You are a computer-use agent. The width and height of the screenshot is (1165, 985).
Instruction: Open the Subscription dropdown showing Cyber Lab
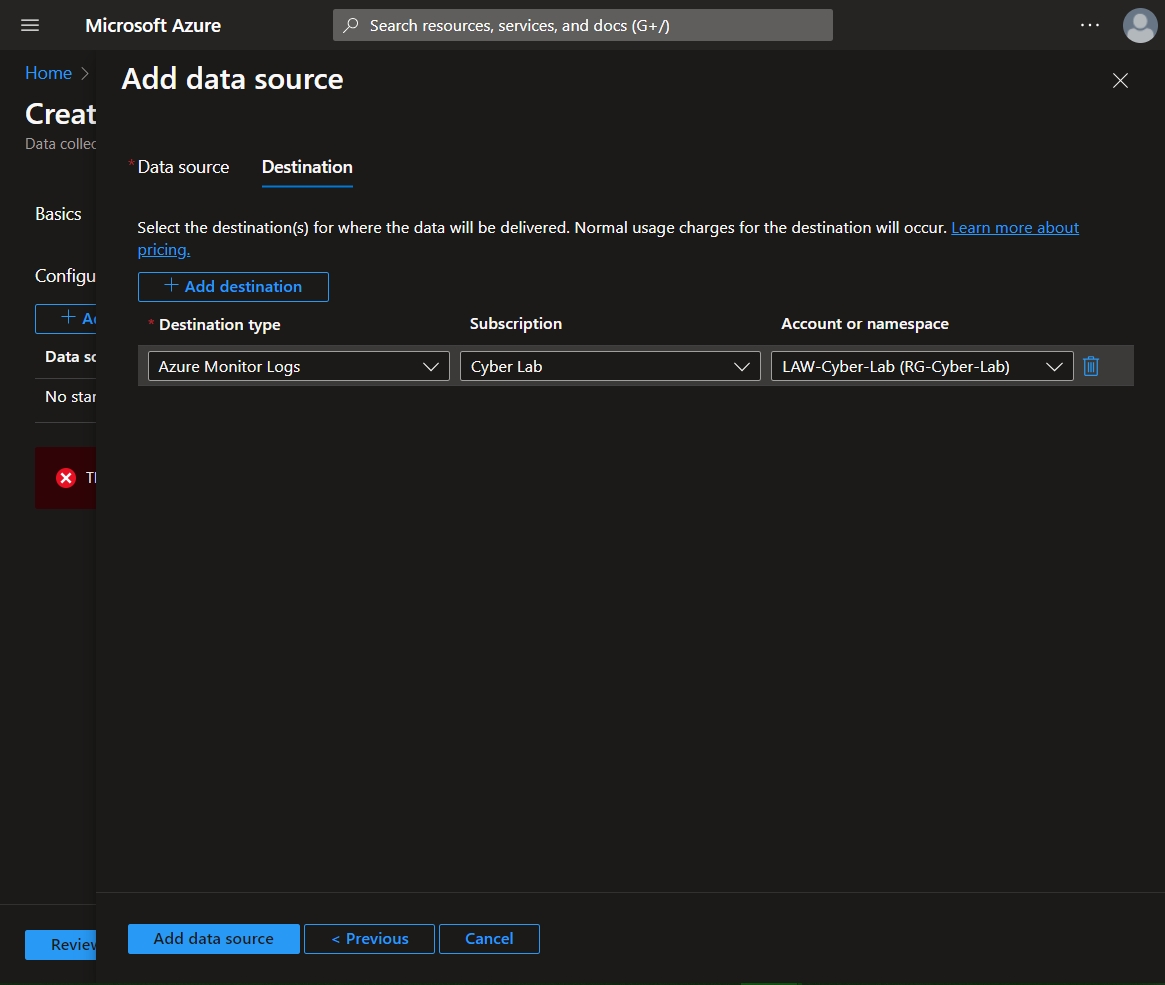pyautogui.click(x=610, y=366)
